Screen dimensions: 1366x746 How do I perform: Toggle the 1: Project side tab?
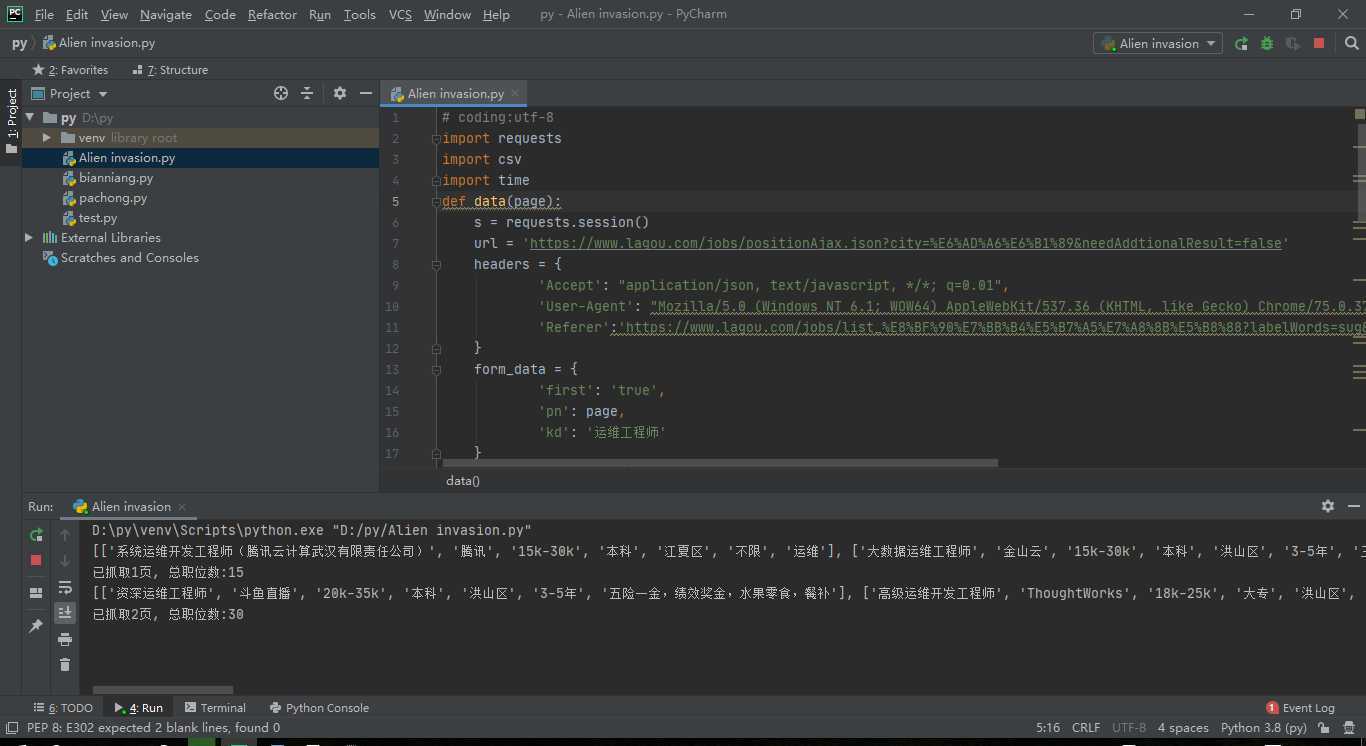12,122
